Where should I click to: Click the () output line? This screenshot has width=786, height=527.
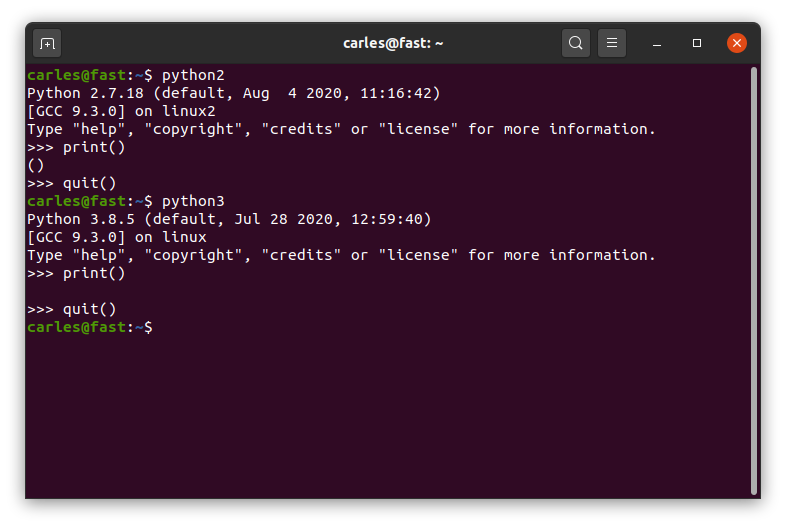pos(36,165)
